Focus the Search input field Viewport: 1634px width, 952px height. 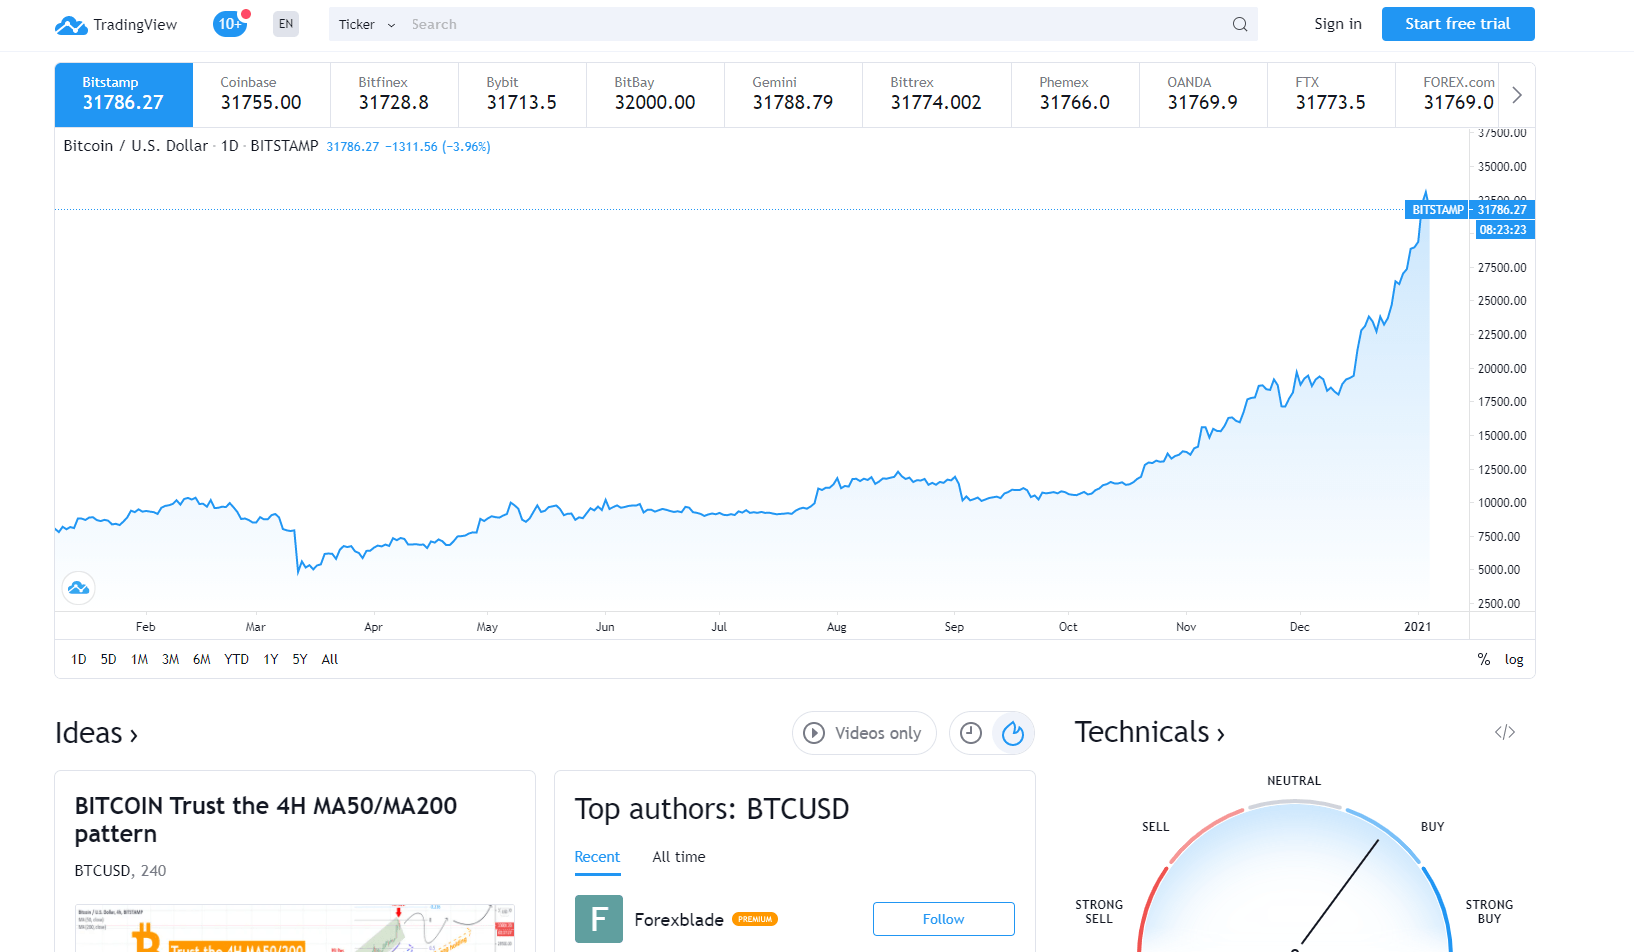pyautogui.click(x=815, y=24)
